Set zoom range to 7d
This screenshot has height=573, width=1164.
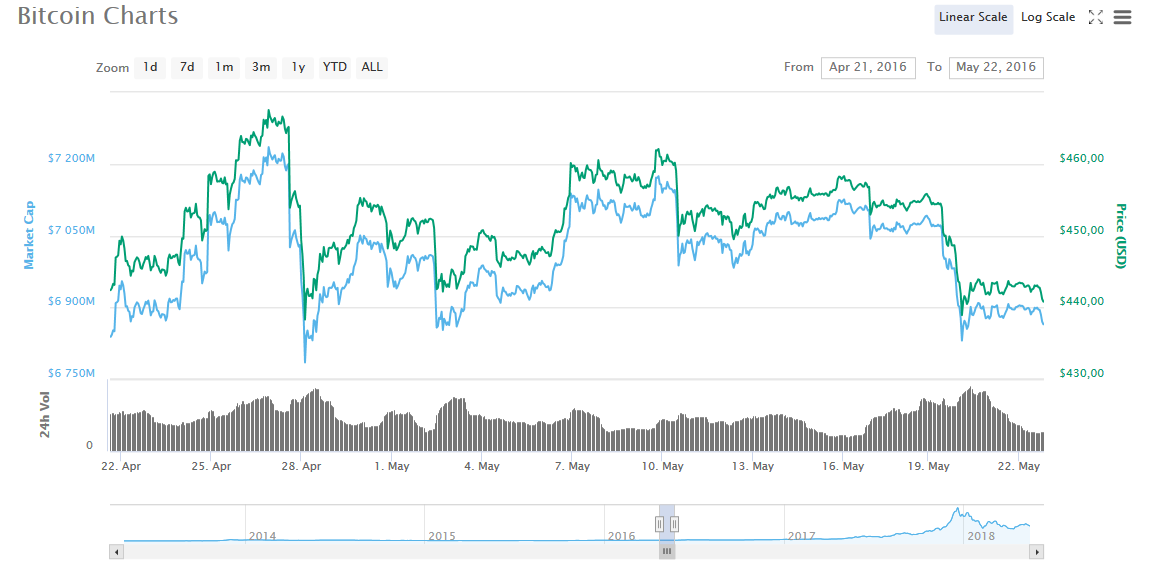[187, 68]
